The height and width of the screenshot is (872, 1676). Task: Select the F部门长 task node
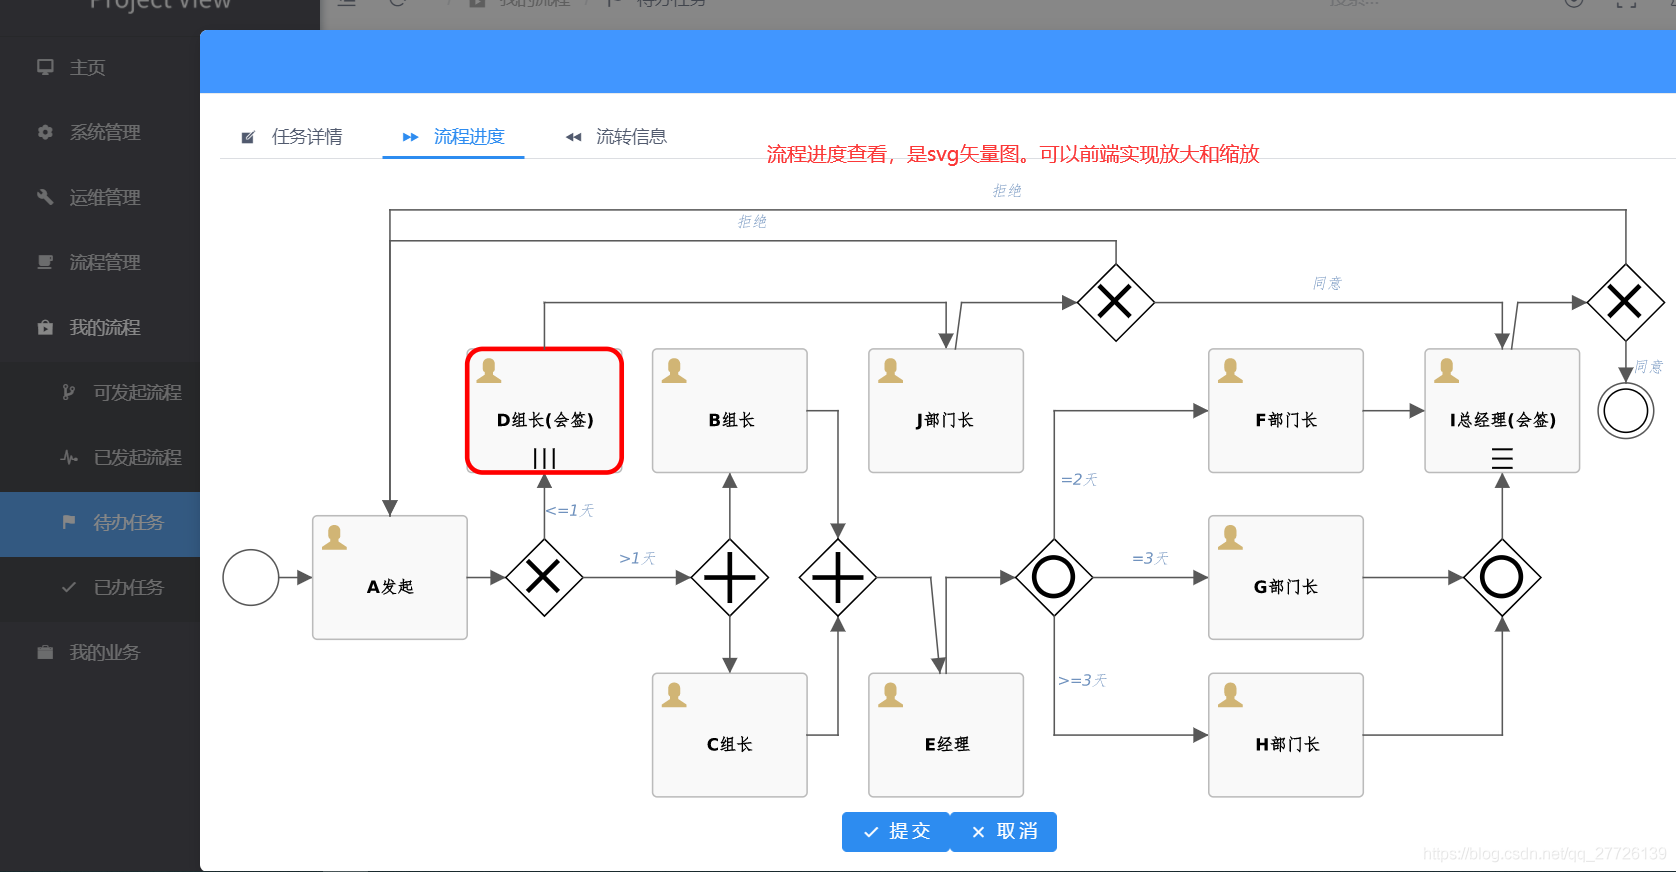(1286, 410)
